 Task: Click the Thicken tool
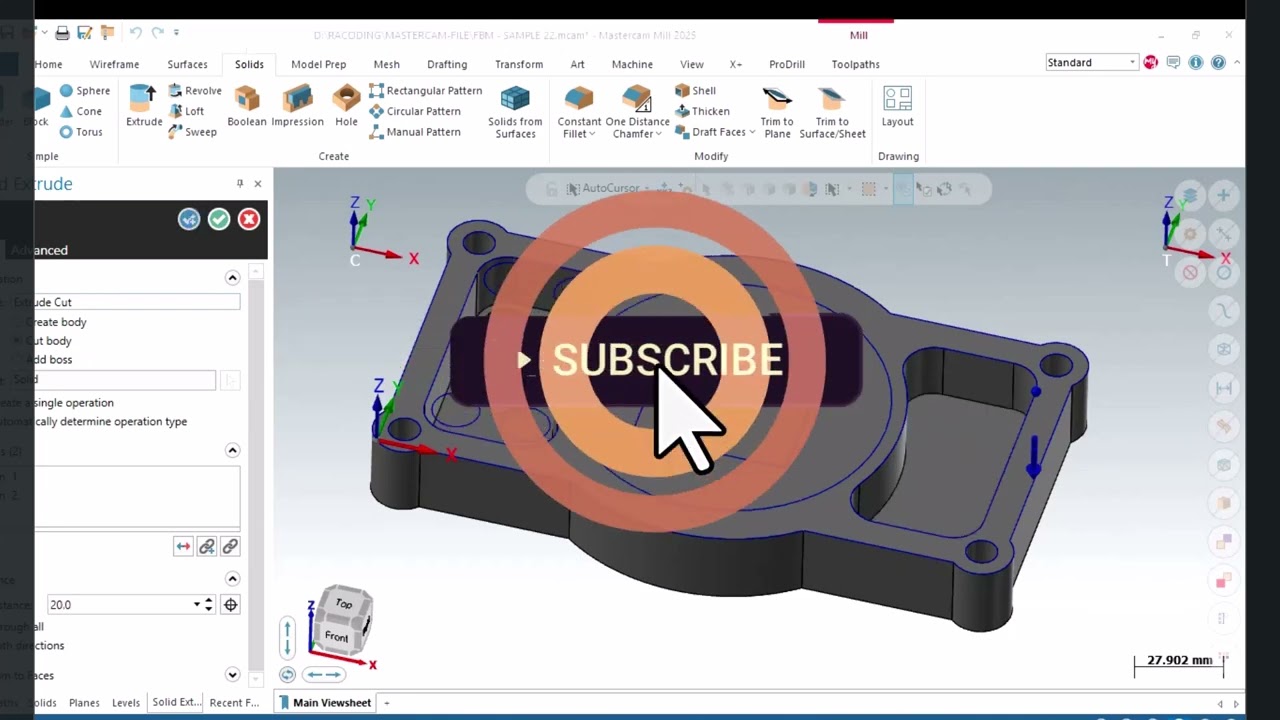(702, 111)
